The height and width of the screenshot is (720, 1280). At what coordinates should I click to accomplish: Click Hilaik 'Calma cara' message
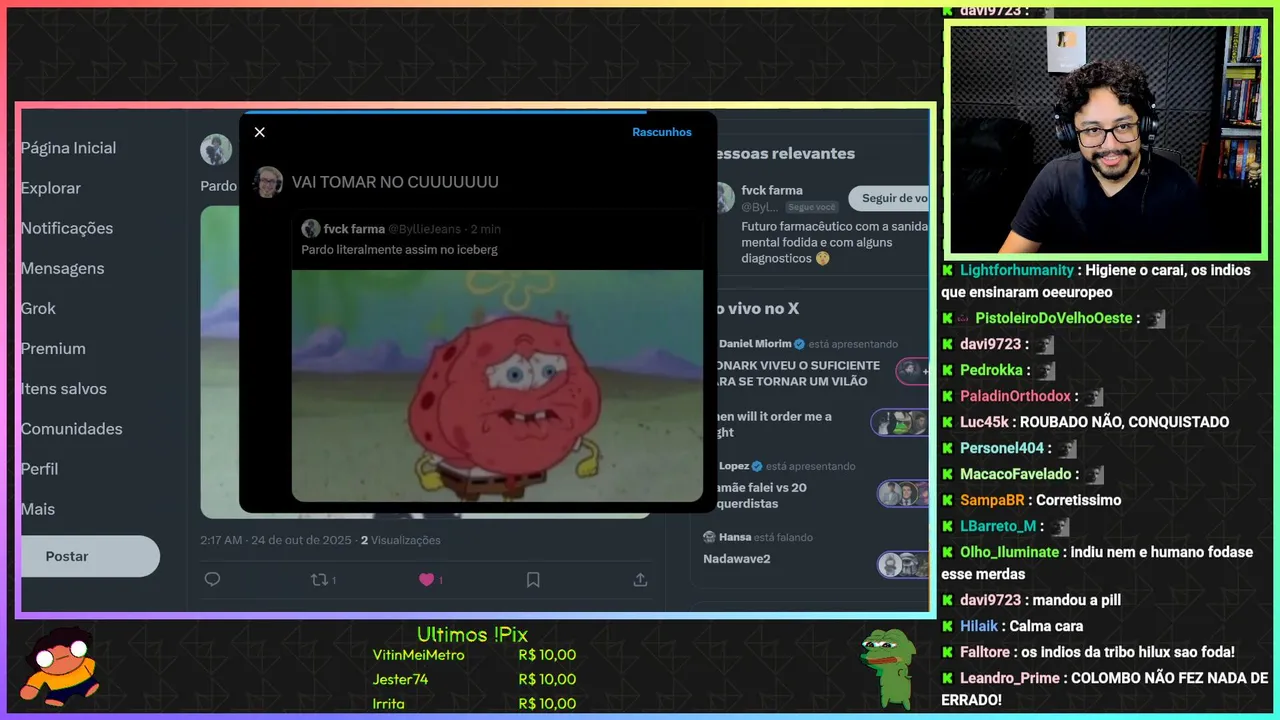(1046, 626)
